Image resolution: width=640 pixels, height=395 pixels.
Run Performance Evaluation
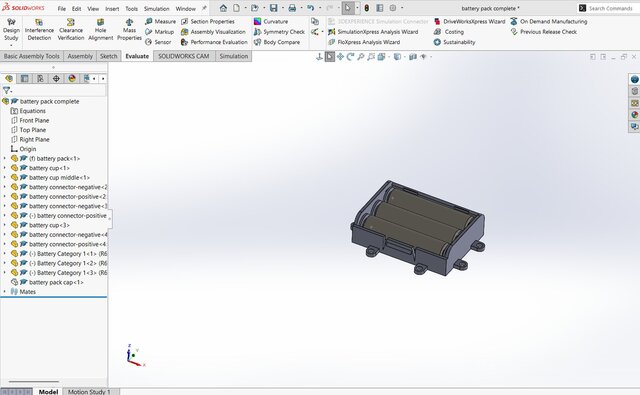(214, 42)
